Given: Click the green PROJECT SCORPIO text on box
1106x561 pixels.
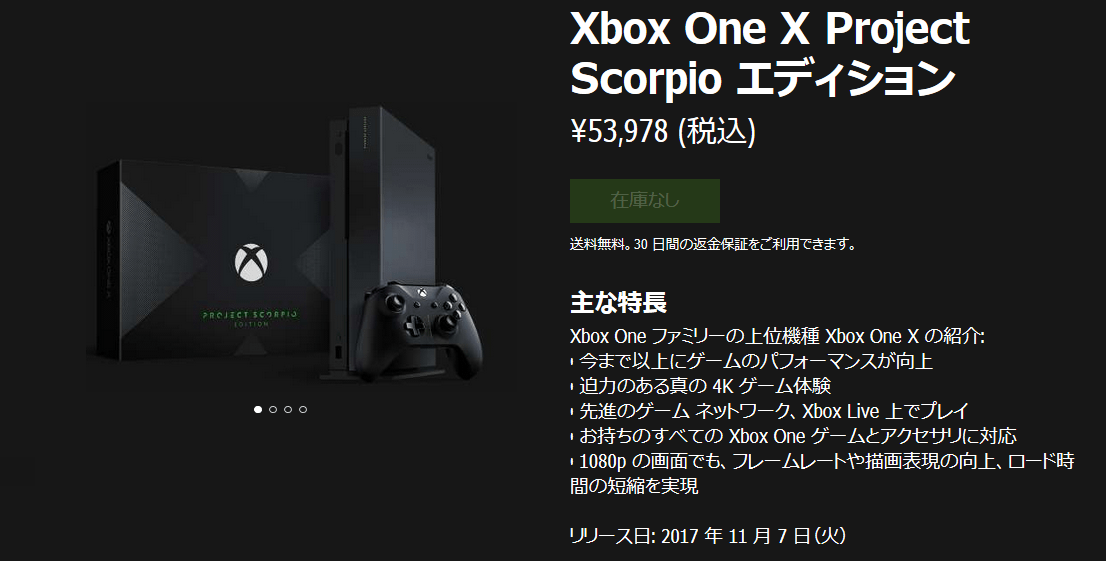Looking at the screenshot, I should click(250, 315).
